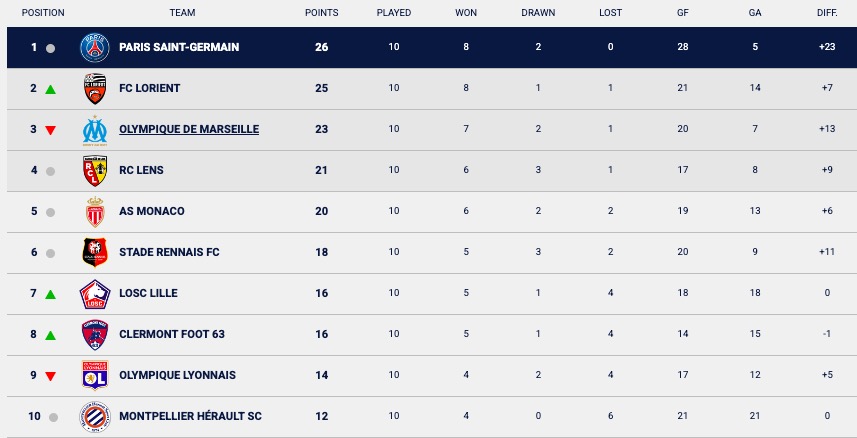The image size is (857, 438).
Task: Click the Stade Rennais FC logo
Action: (94, 252)
